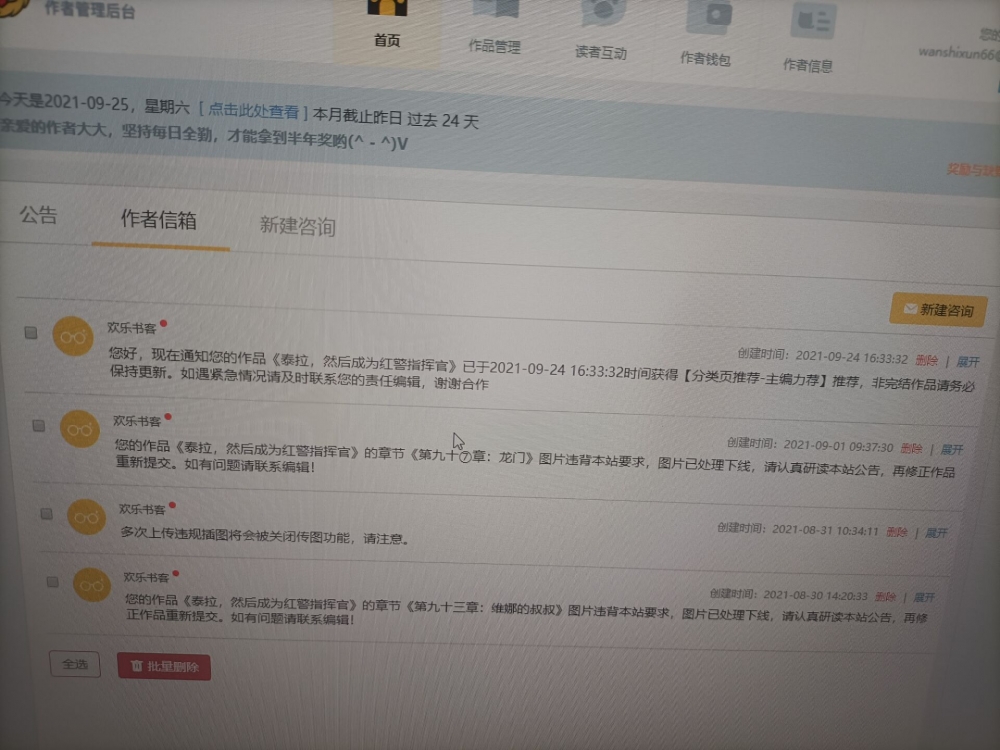
Task: Click the trash icon on 批量删除 button
Action: (138, 666)
